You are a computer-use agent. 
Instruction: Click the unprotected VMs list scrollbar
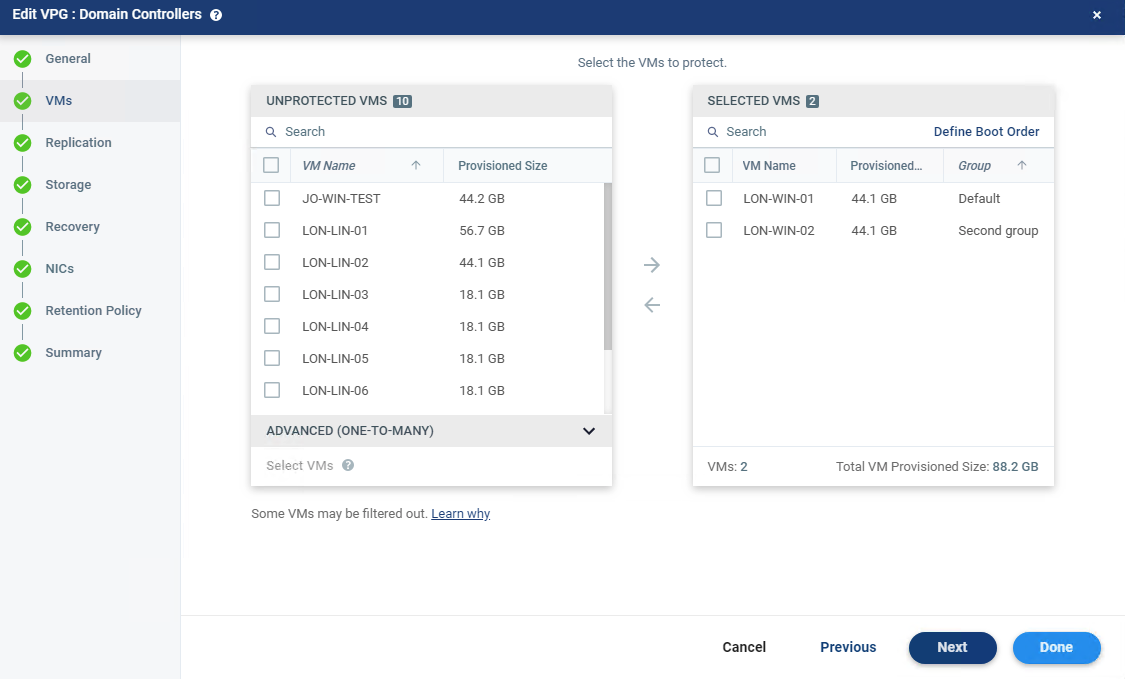coord(608,266)
